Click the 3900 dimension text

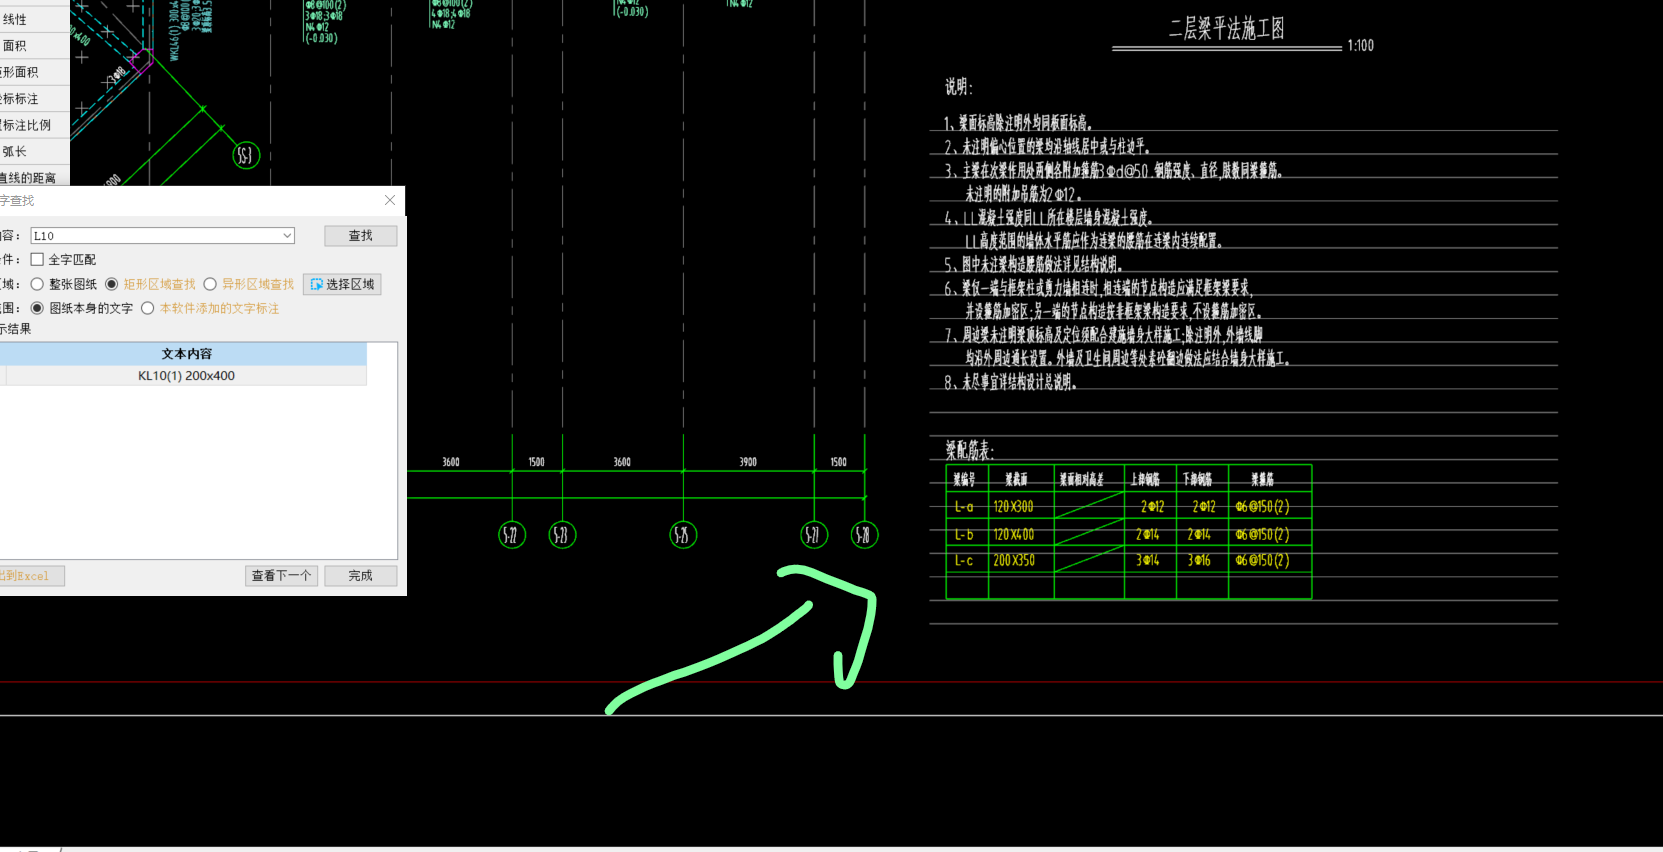[748, 462]
